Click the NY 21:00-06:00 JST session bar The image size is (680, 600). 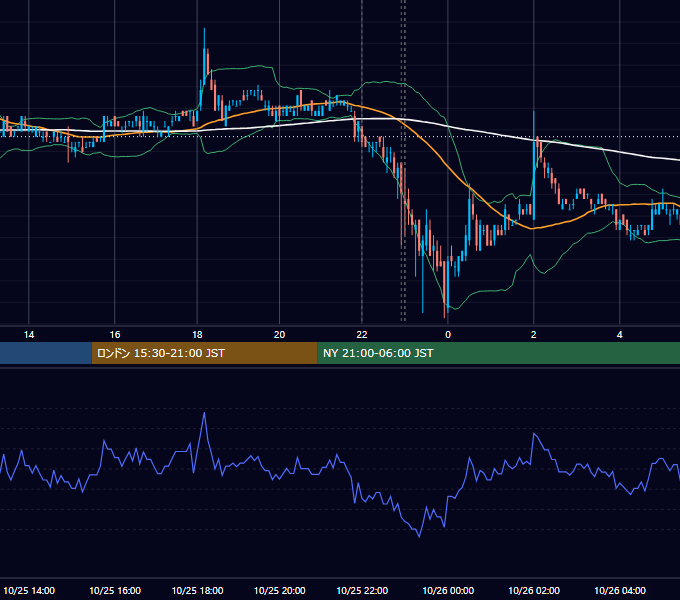click(x=498, y=353)
